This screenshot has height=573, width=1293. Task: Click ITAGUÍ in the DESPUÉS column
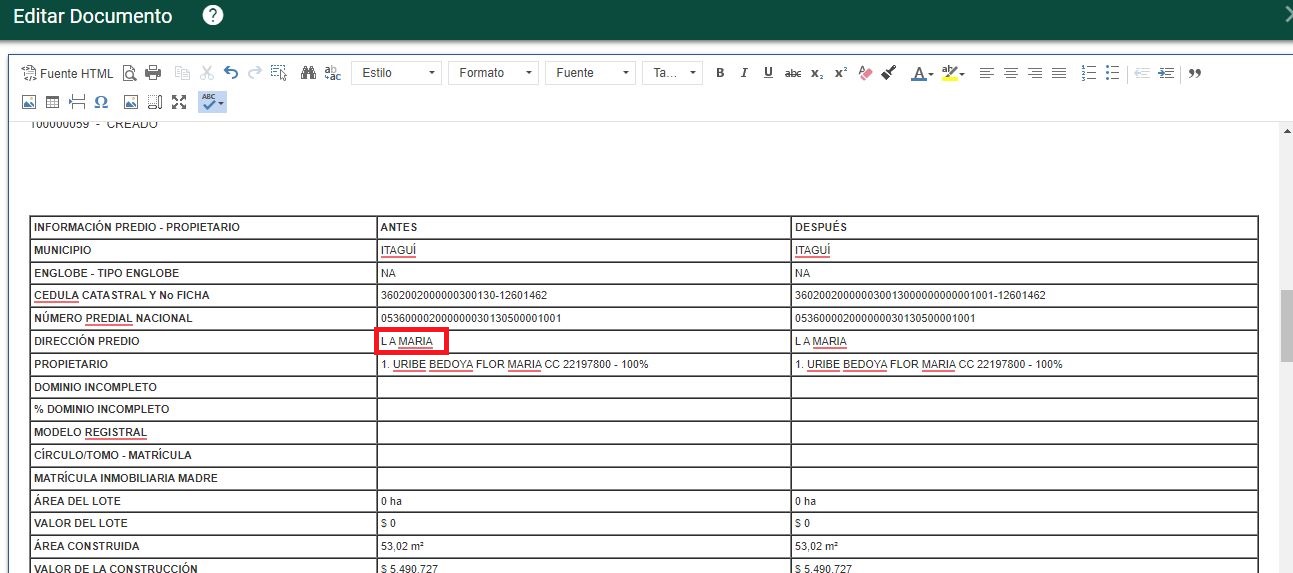[x=812, y=250]
